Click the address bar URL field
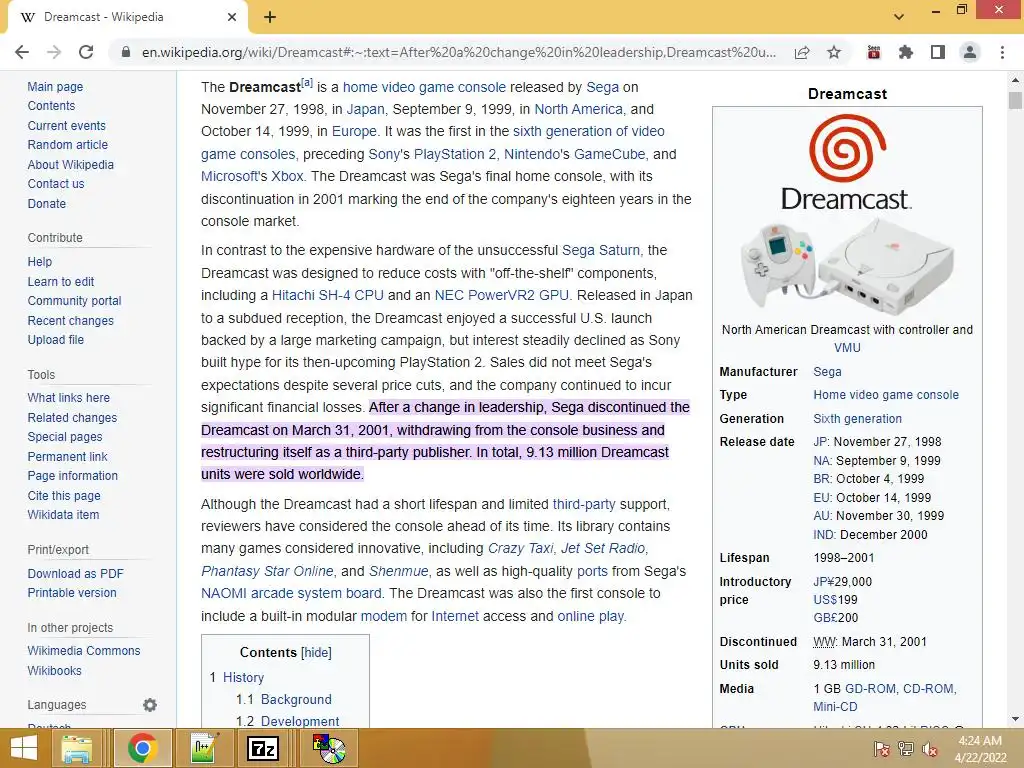Image resolution: width=1024 pixels, height=768 pixels. click(x=458, y=52)
